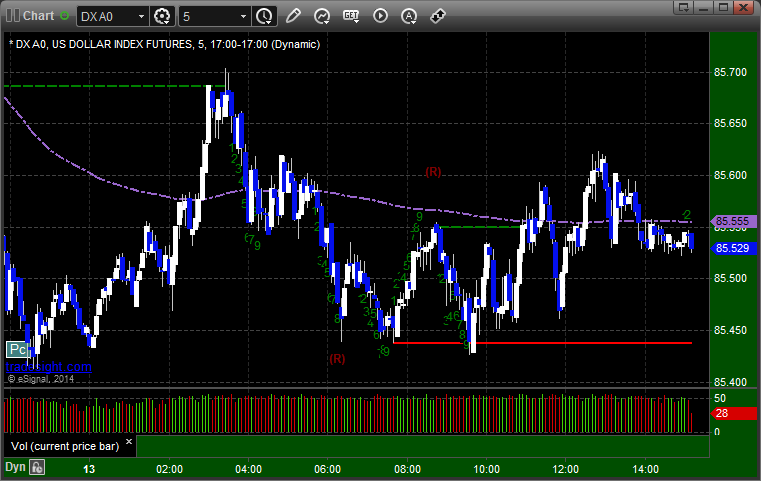
Task: Open the time template clock menu
Action: 265,17
